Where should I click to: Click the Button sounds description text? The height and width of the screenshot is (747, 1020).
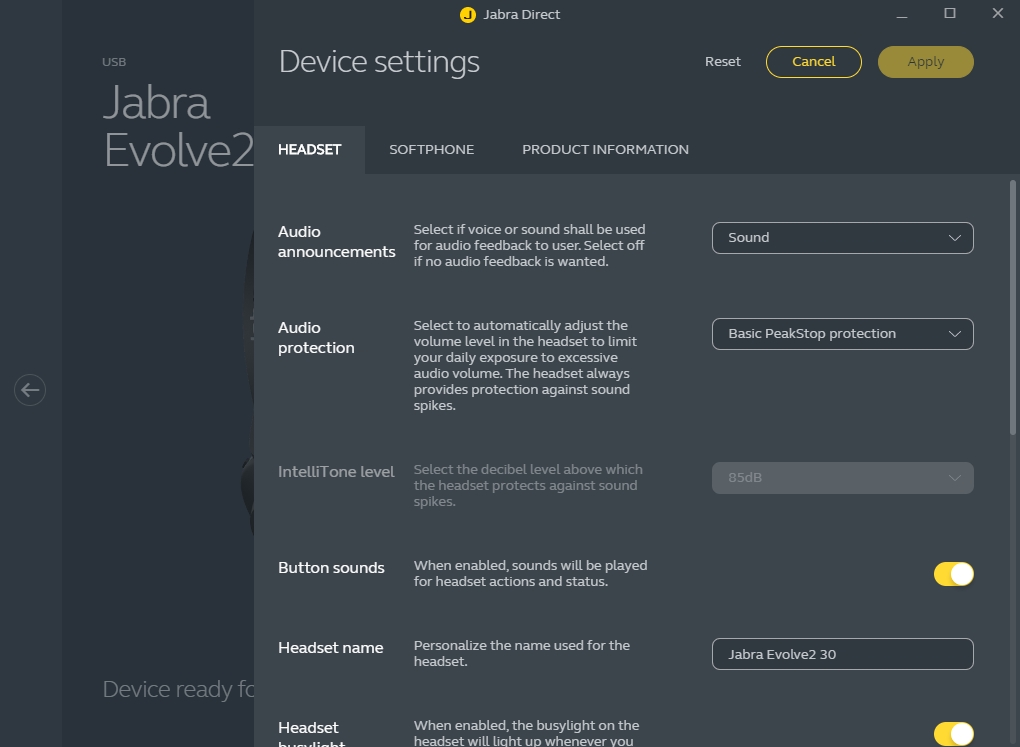point(530,573)
